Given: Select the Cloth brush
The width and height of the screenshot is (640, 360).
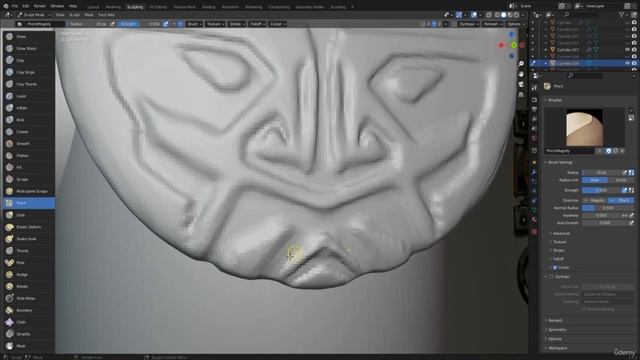Looking at the screenshot, I should pos(29,322).
